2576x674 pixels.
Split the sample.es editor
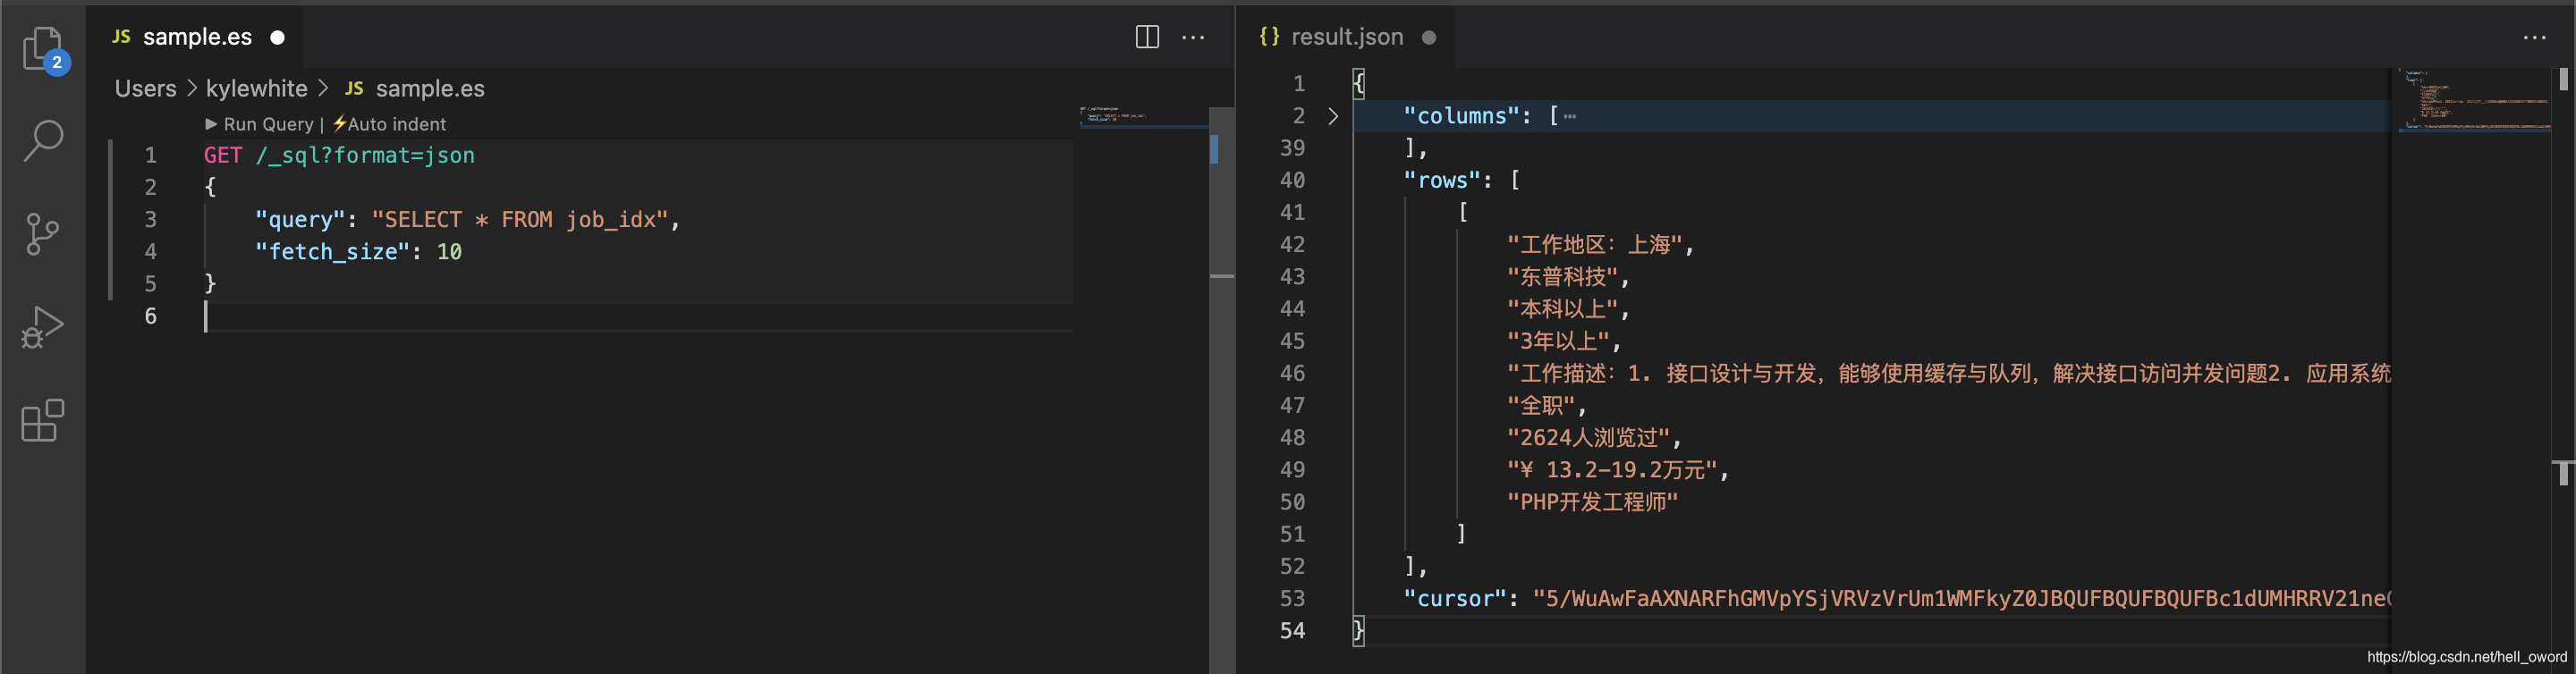click(x=1147, y=38)
